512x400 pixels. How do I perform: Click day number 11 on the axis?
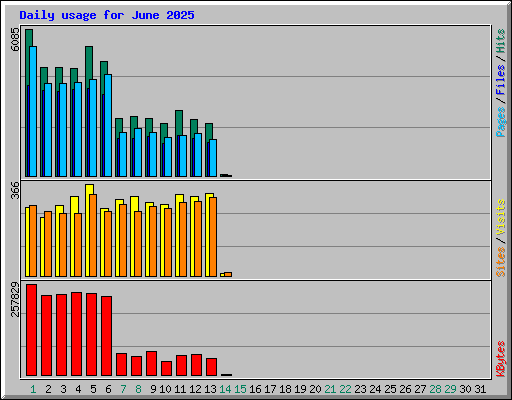[180, 389]
